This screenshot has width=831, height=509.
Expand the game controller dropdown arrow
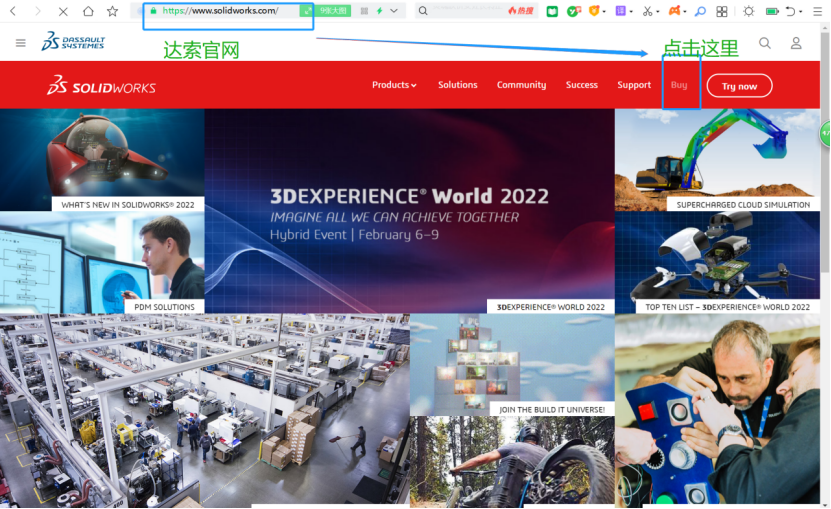[684, 12]
